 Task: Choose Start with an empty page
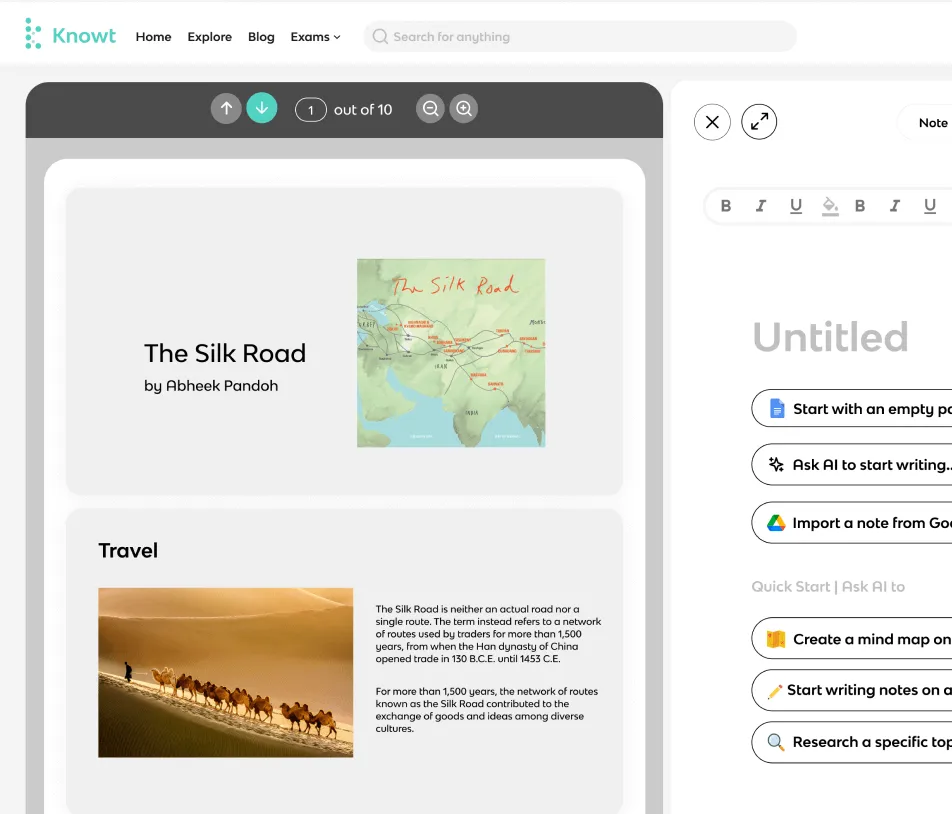(x=852, y=409)
